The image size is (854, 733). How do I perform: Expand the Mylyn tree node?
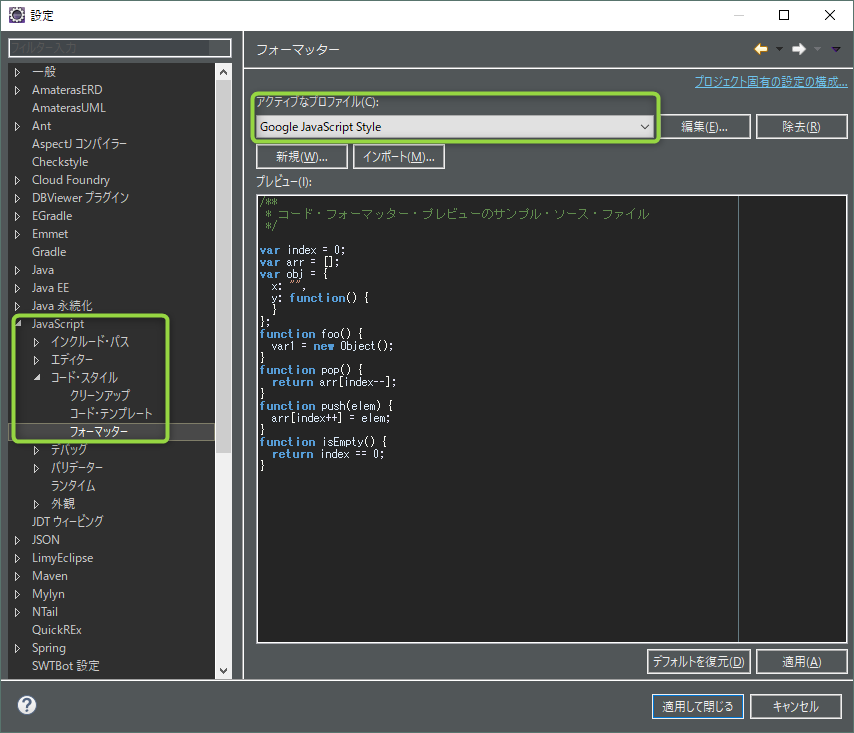pos(17,594)
